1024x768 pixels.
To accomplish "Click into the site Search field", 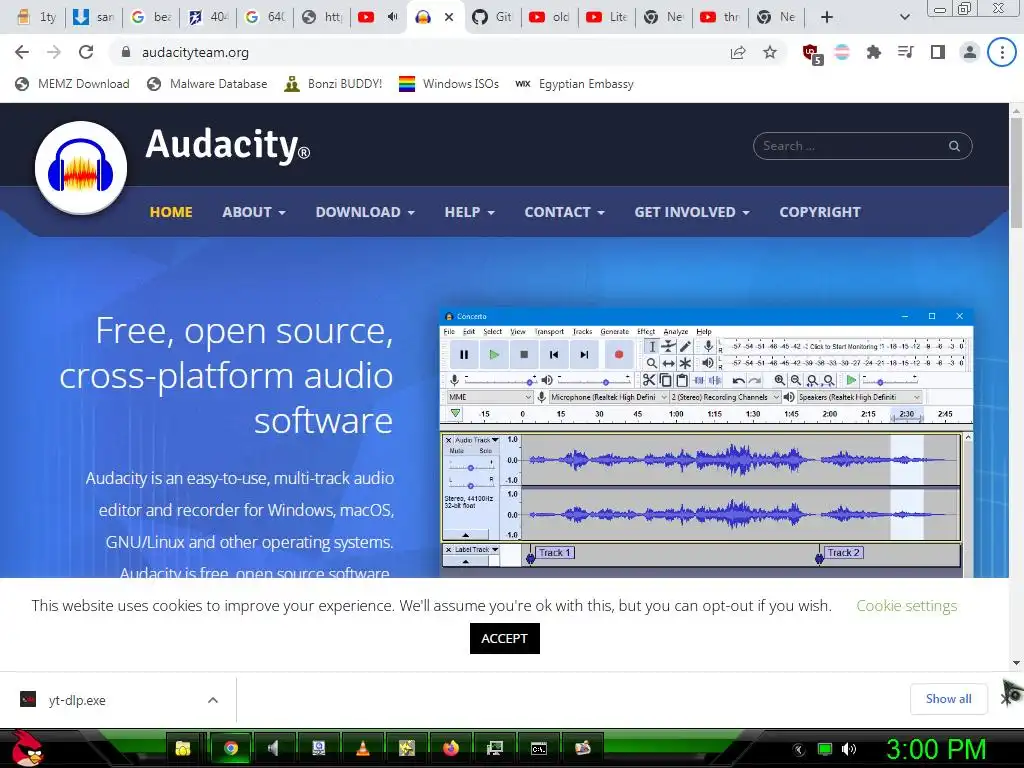I will 862,146.
